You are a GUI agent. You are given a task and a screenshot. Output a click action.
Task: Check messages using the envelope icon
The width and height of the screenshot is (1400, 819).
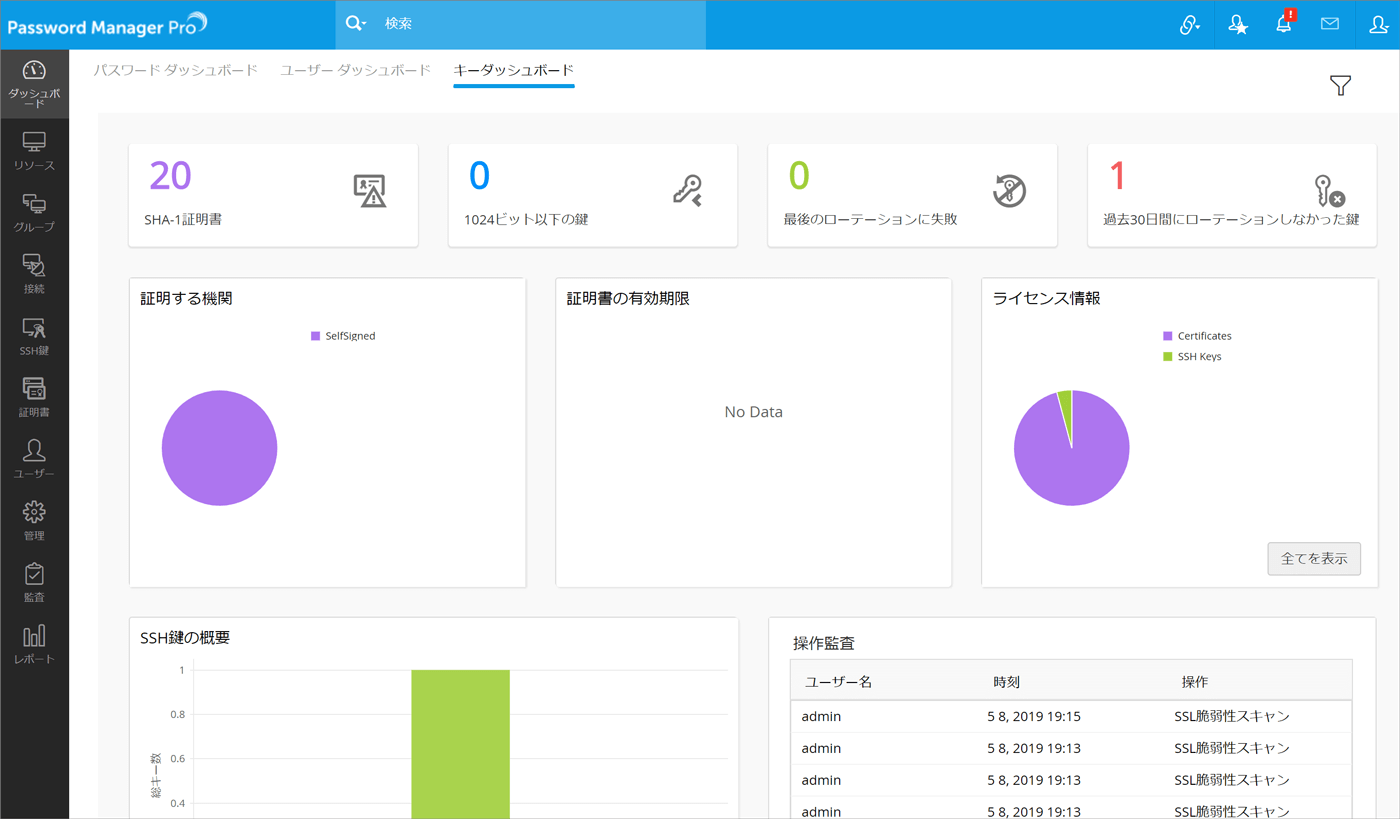pyautogui.click(x=1330, y=25)
